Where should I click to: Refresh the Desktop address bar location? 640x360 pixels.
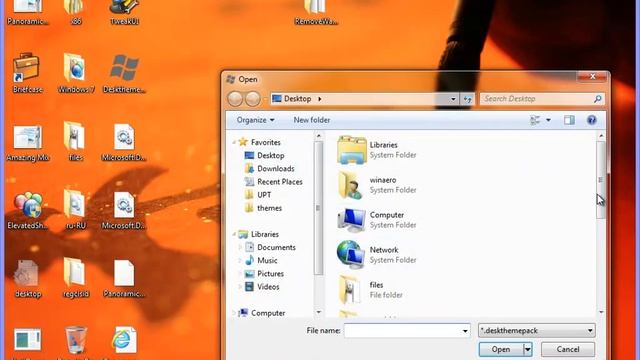point(467,99)
